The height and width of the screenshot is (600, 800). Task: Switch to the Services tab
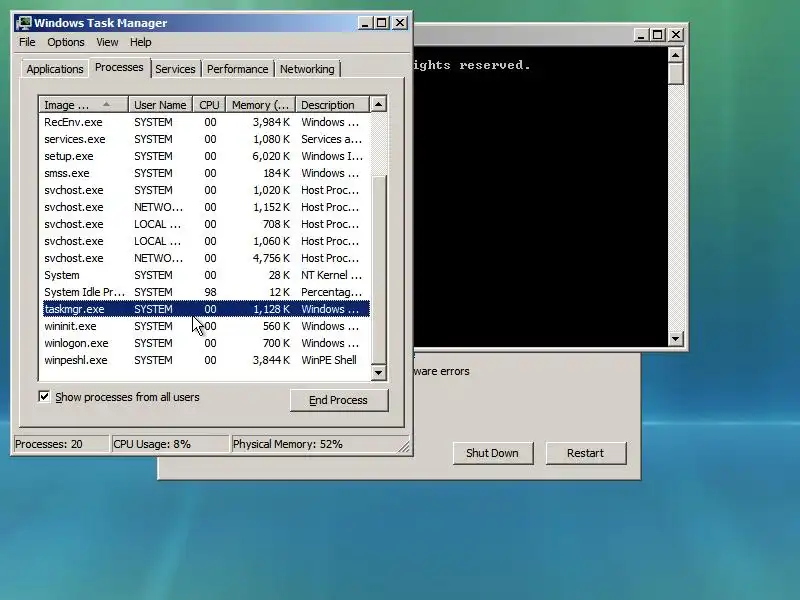click(x=175, y=69)
